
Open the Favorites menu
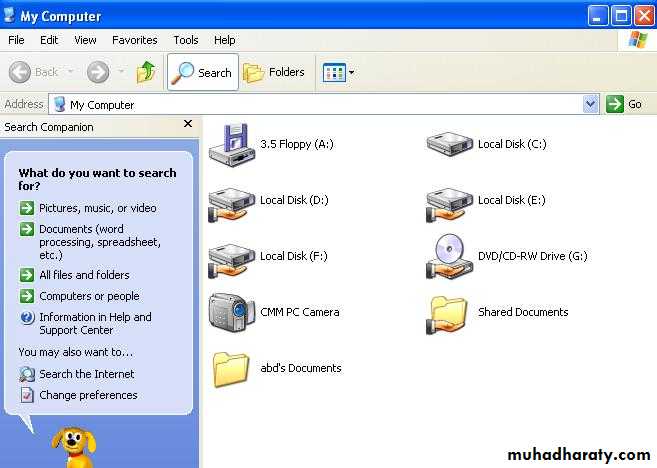click(x=134, y=40)
